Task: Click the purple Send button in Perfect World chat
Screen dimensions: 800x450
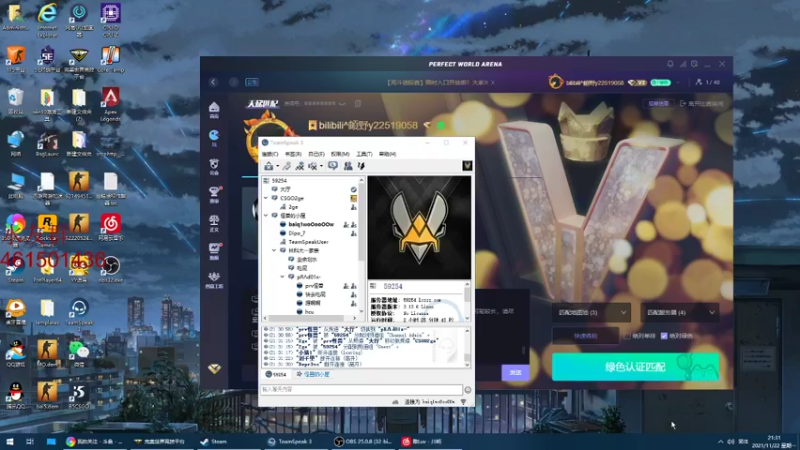Action: click(x=515, y=372)
